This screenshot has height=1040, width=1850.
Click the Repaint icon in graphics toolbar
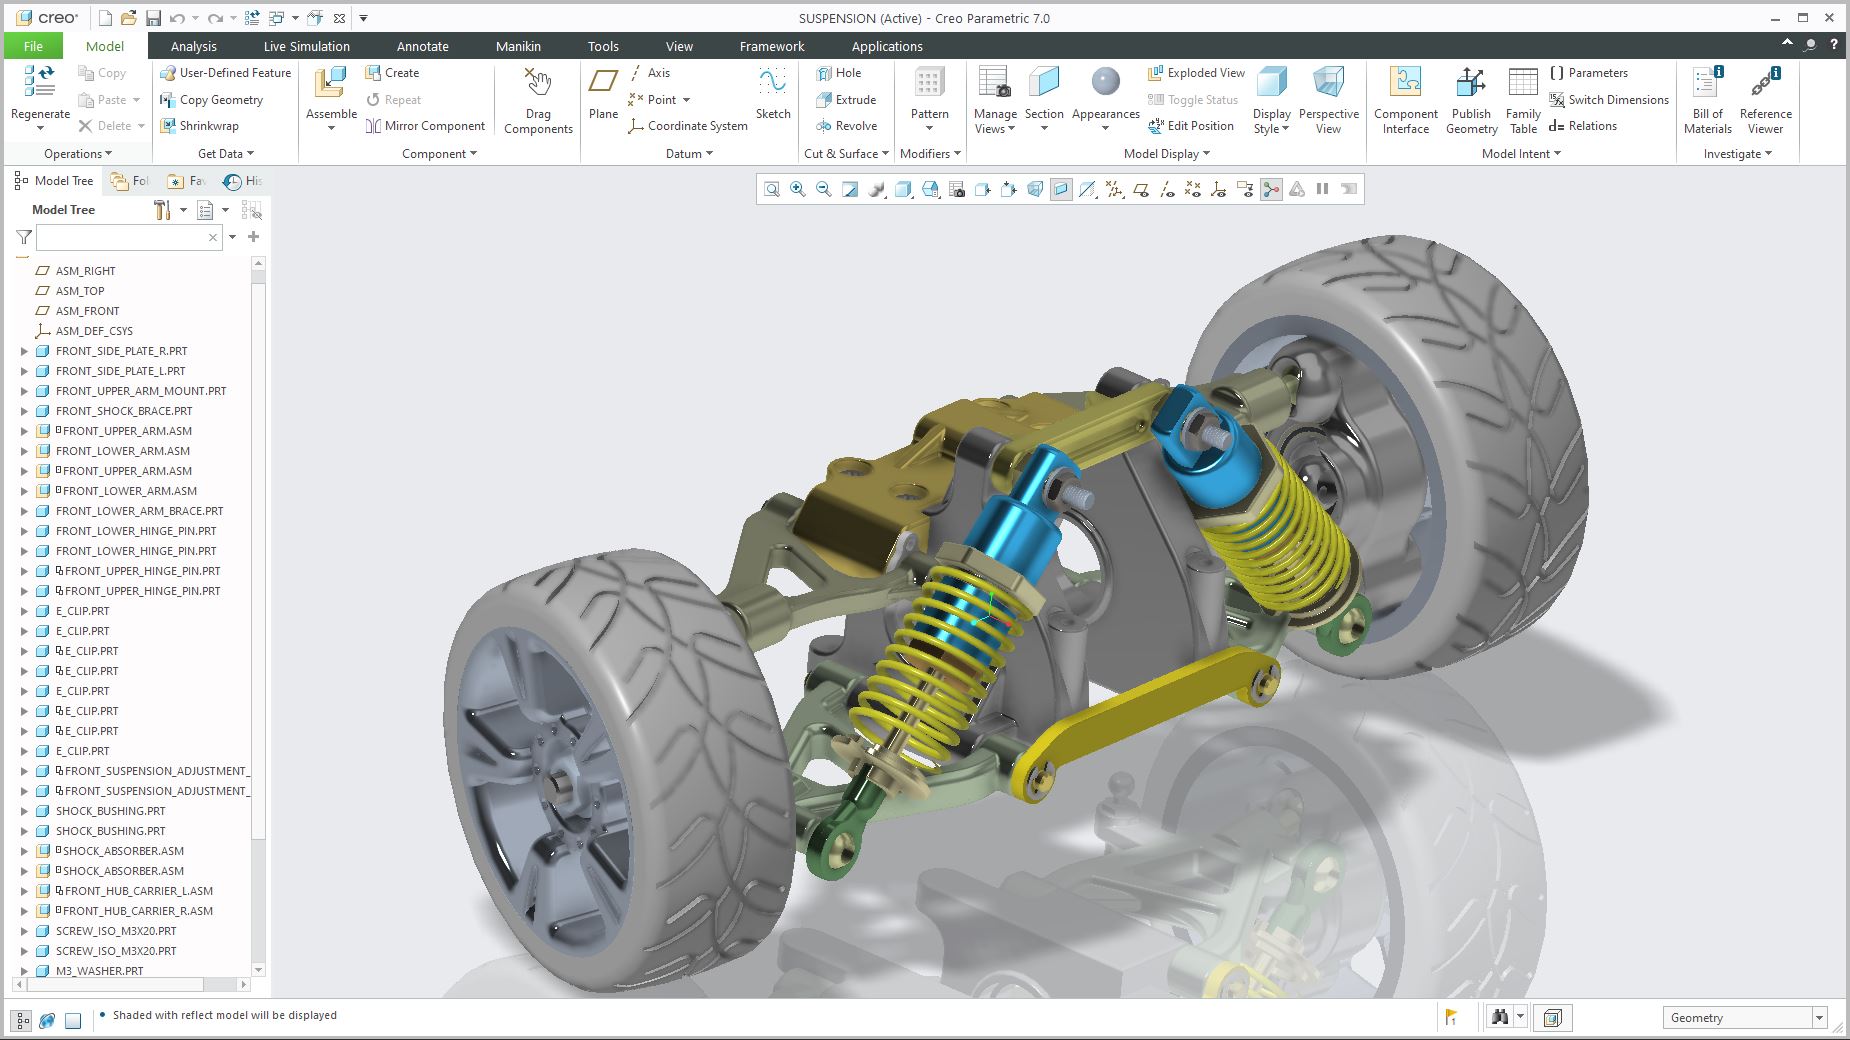[850, 189]
